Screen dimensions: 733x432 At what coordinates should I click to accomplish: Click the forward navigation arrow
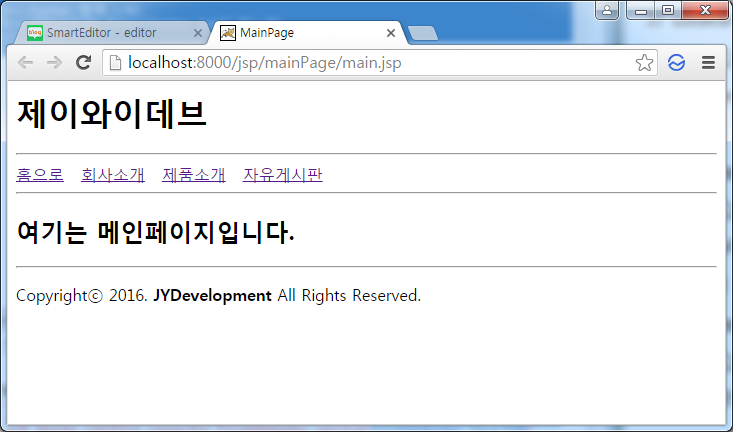coord(54,63)
